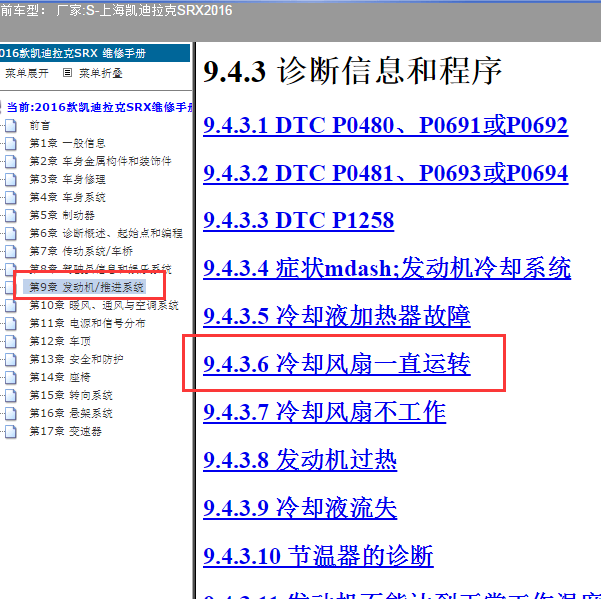Select tree item 第7章 传动系统/车桥
Viewport: 601px width, 599px height.
[x=81, y=251]
